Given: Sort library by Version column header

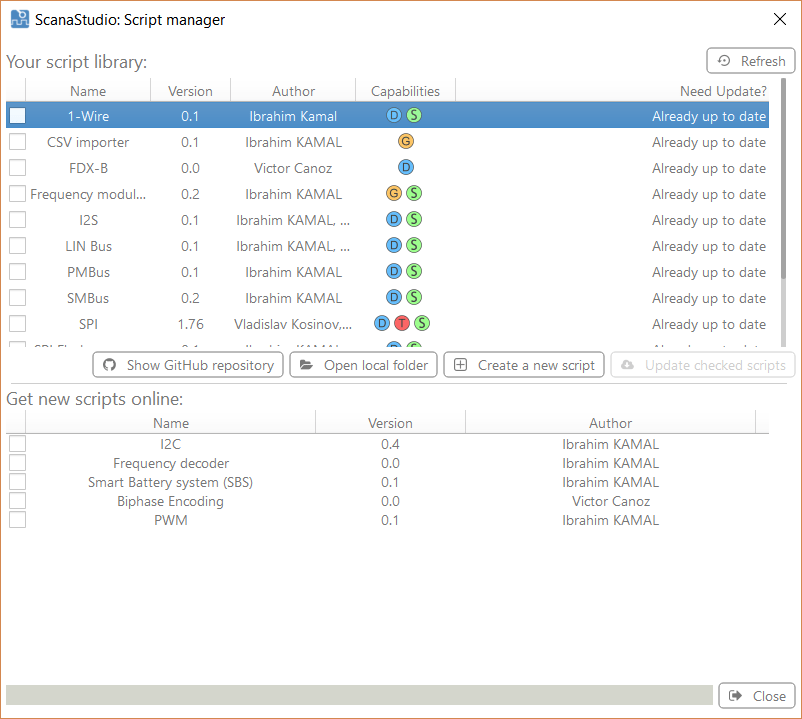Looking at the screenshot, I should click(190, 91).
